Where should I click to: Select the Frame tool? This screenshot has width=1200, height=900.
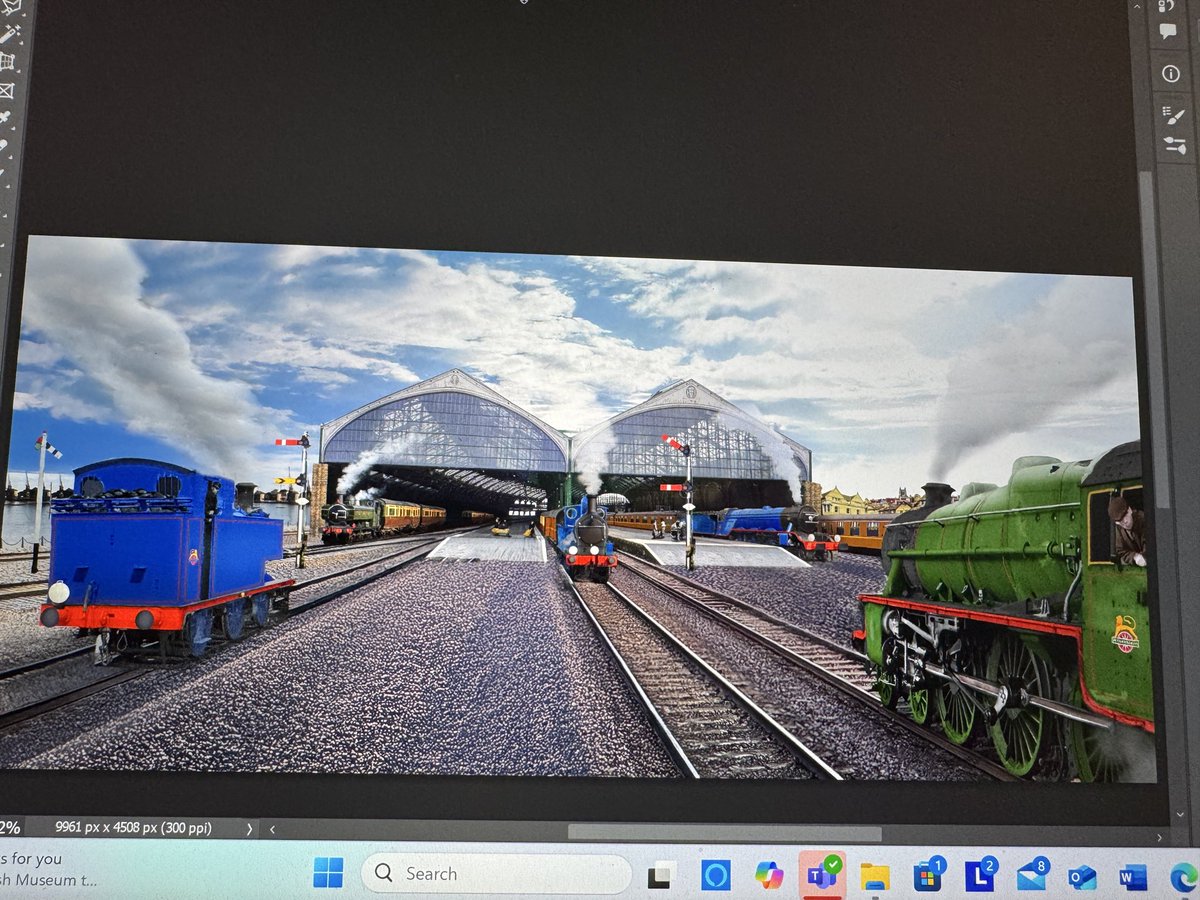pyautogui.click(x=6, y=90)
